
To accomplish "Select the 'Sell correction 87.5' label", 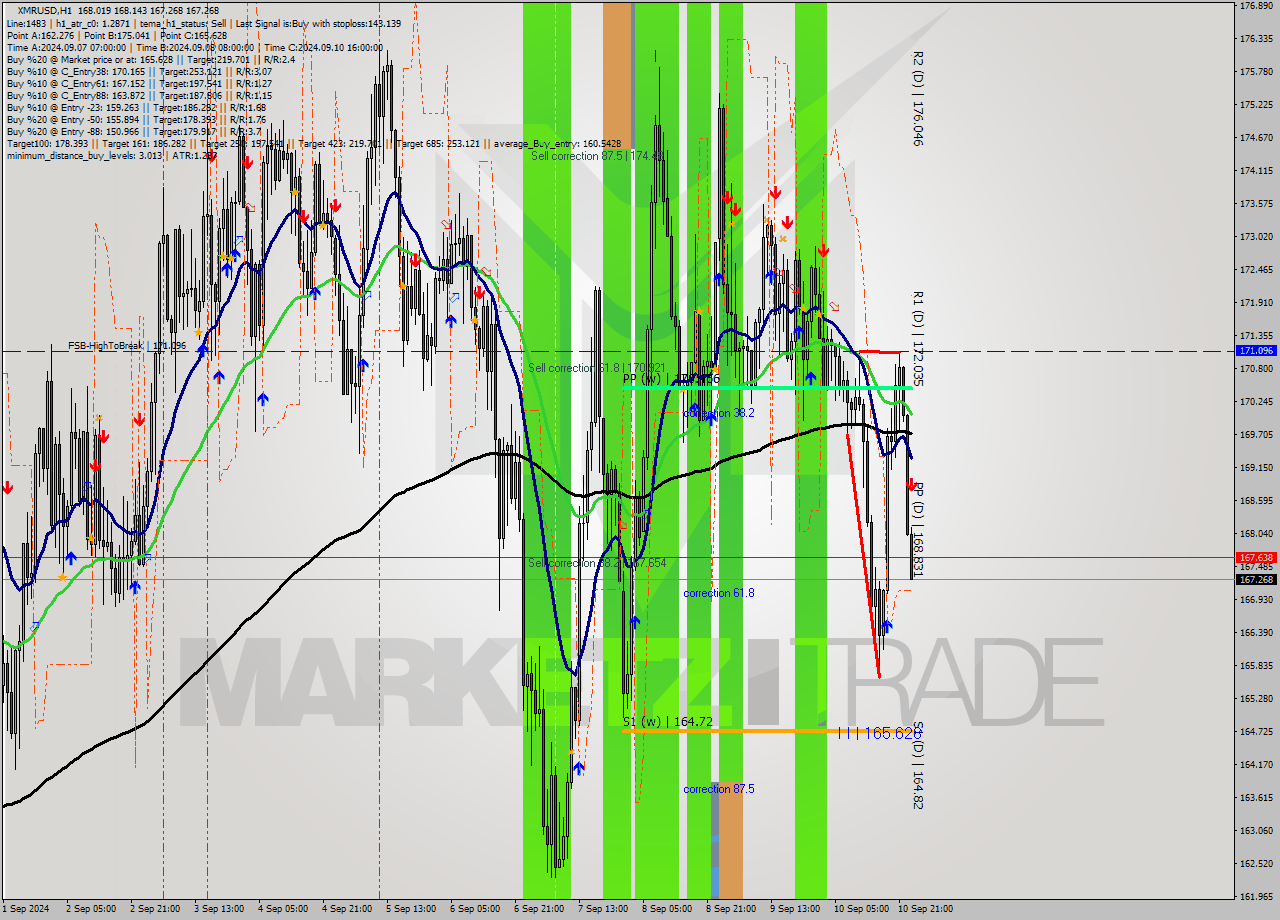I will point(596,156).
